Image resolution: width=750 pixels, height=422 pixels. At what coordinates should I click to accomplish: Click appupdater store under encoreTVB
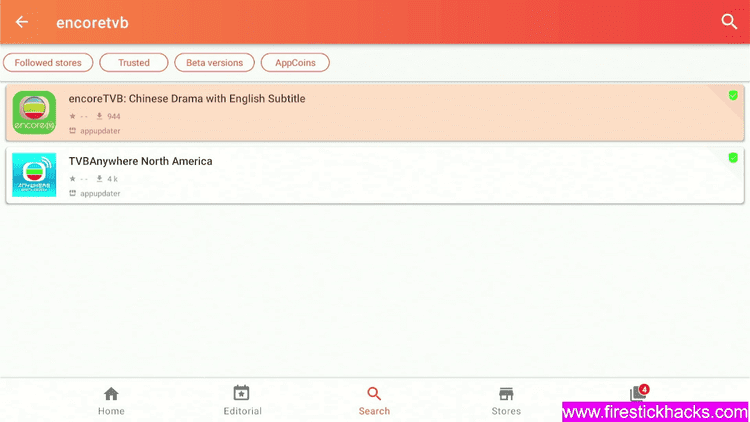tap(95, 131)
